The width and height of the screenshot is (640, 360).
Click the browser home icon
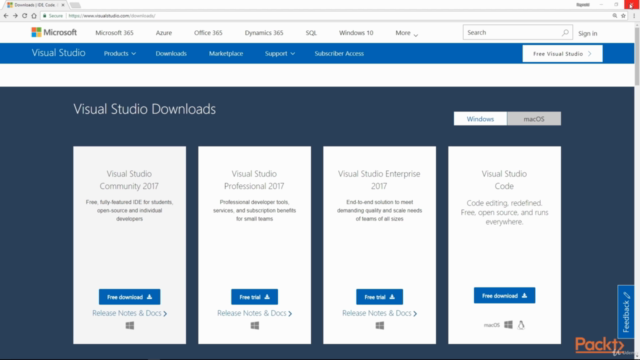click(34, 16)
